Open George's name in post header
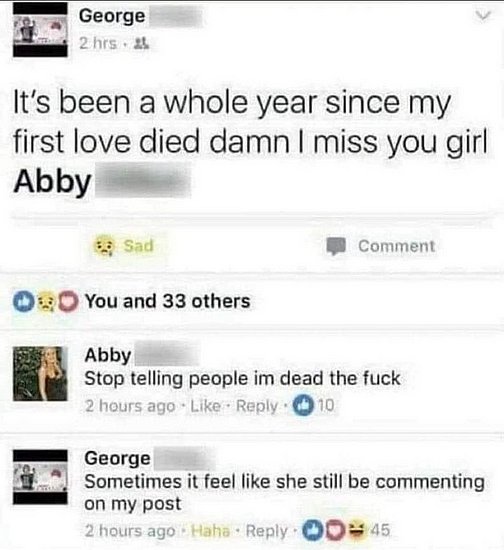 click(112, 16)
